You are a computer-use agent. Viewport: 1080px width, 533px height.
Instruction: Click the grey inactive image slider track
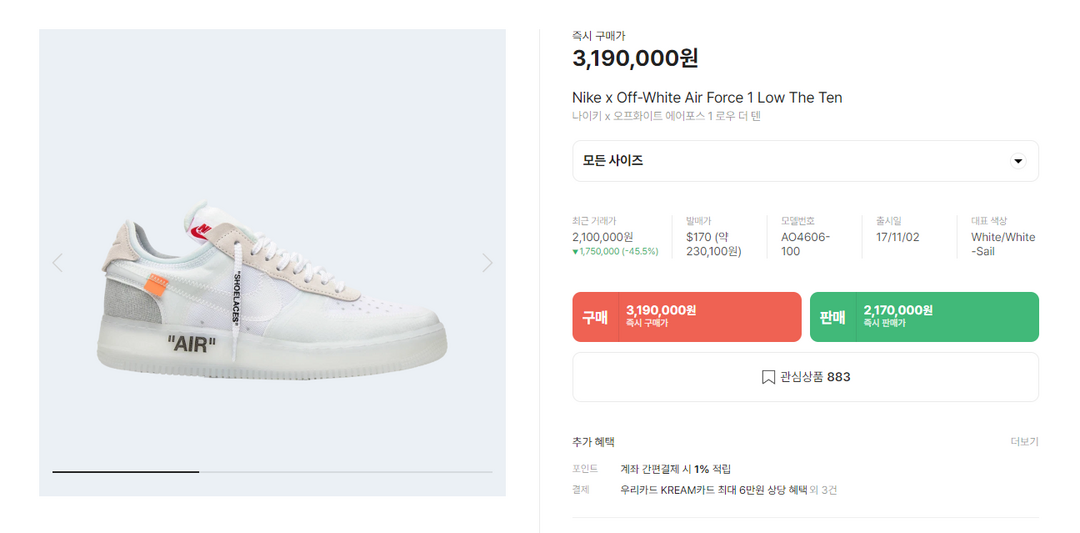click(x=345, y=471)
